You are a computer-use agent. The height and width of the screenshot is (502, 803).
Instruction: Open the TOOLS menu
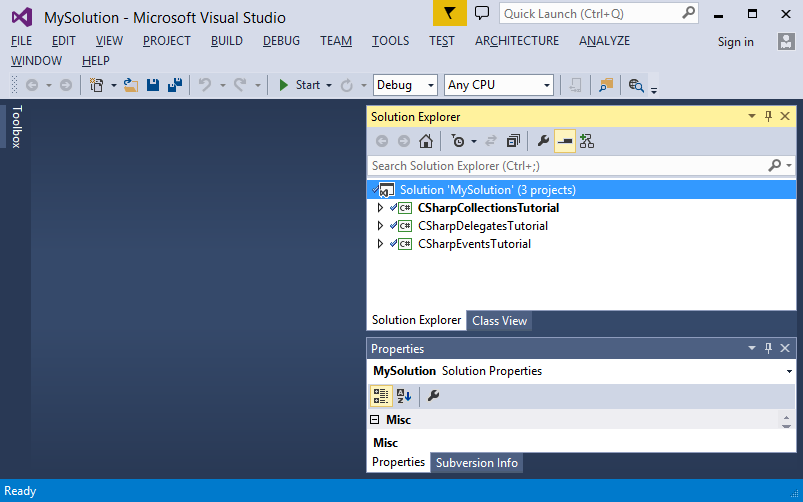[390, 41]
